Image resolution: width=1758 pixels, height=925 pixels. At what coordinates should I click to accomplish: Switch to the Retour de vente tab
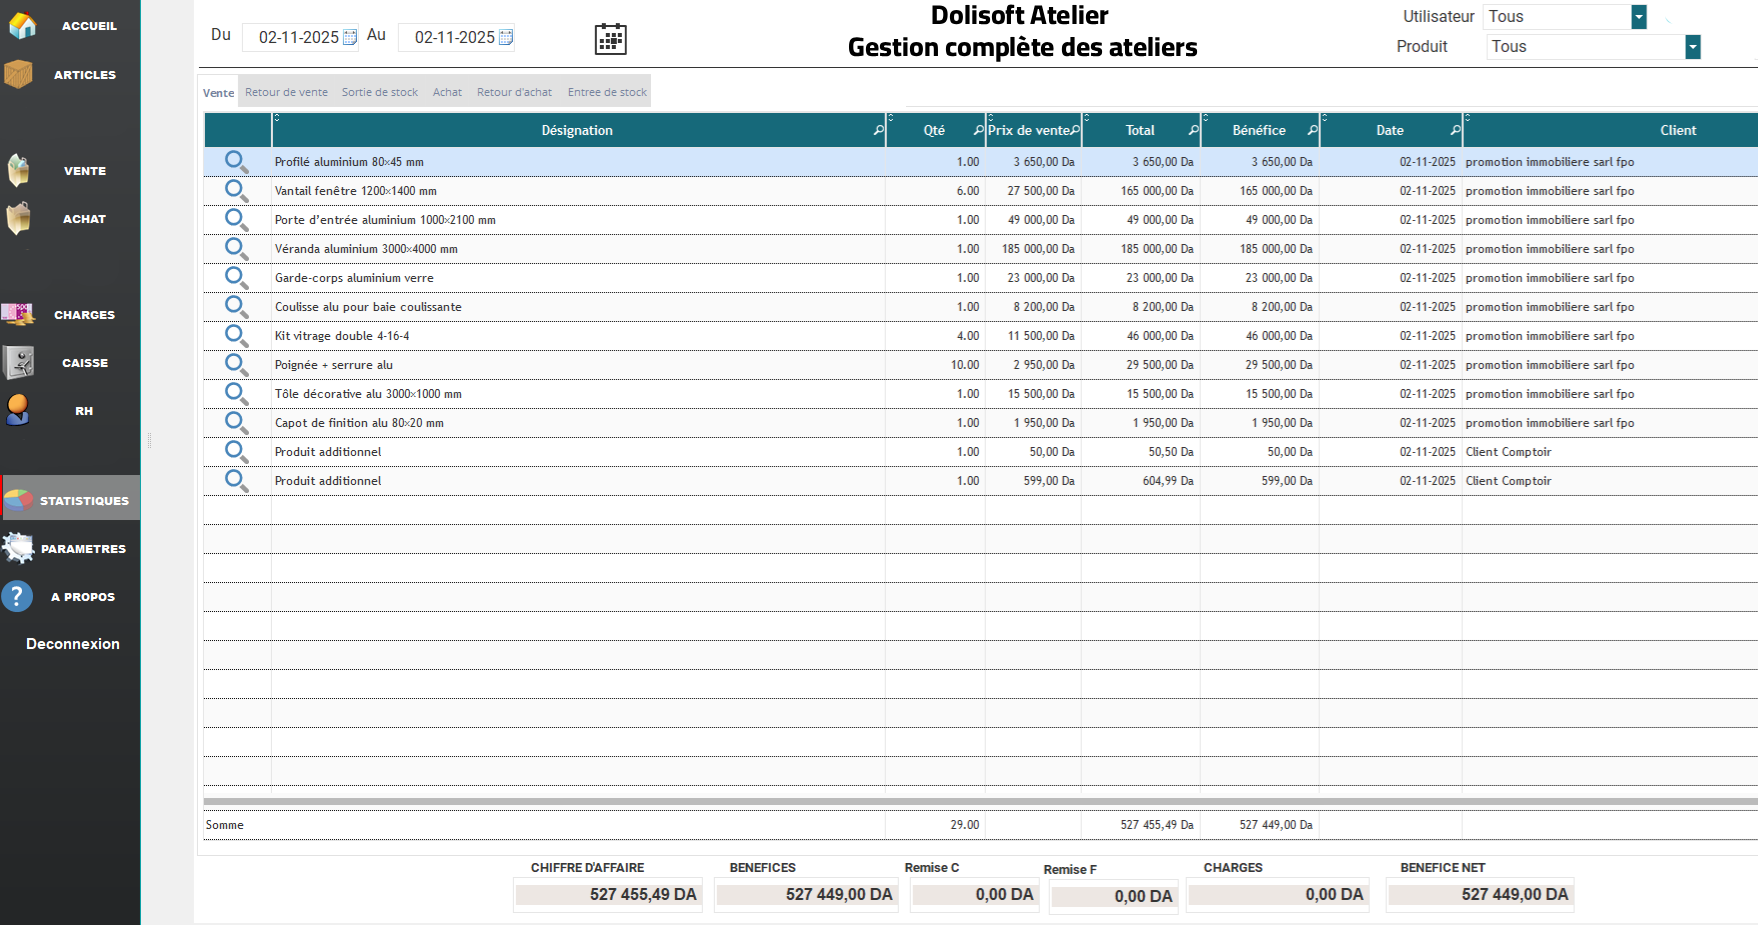pyautogui.click(x=286, y=92)
